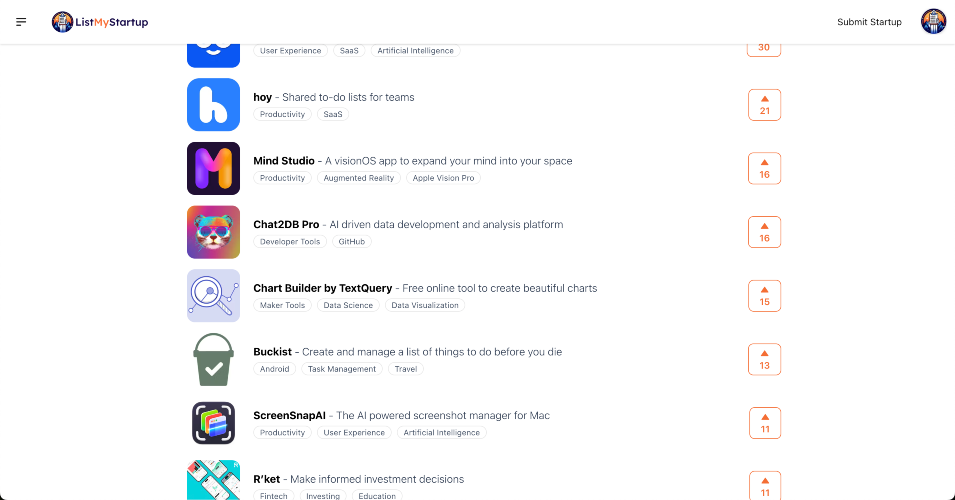Image resolution: width=955 pixels, height=500 pixels.
Task: Open the Chat2DB Pro title link
Action: 286,224
